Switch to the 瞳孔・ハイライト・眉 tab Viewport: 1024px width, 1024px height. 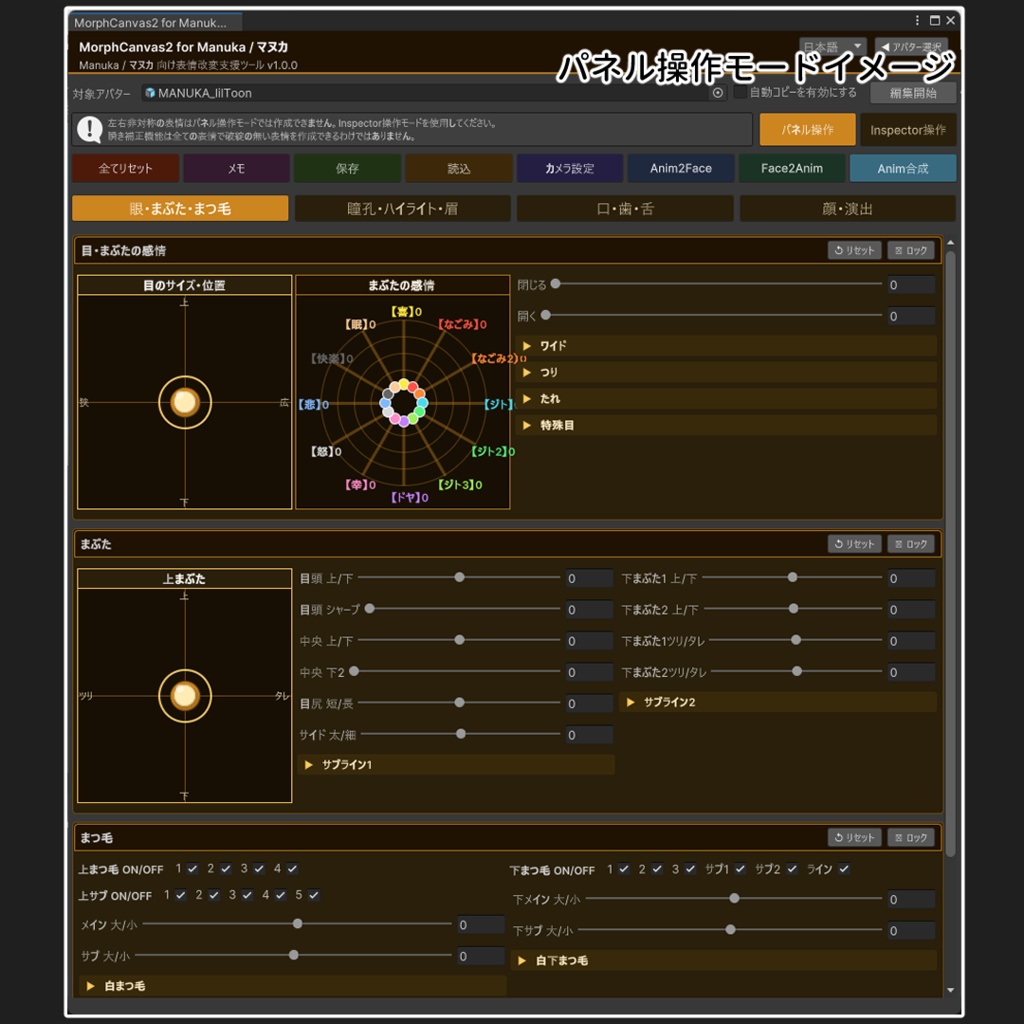coord(402,208)
